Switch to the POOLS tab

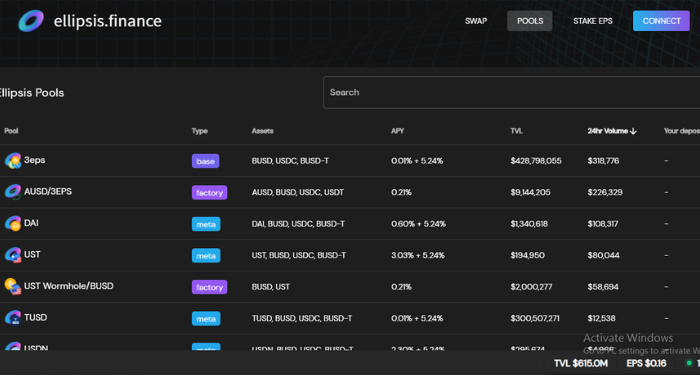(530, 21)
